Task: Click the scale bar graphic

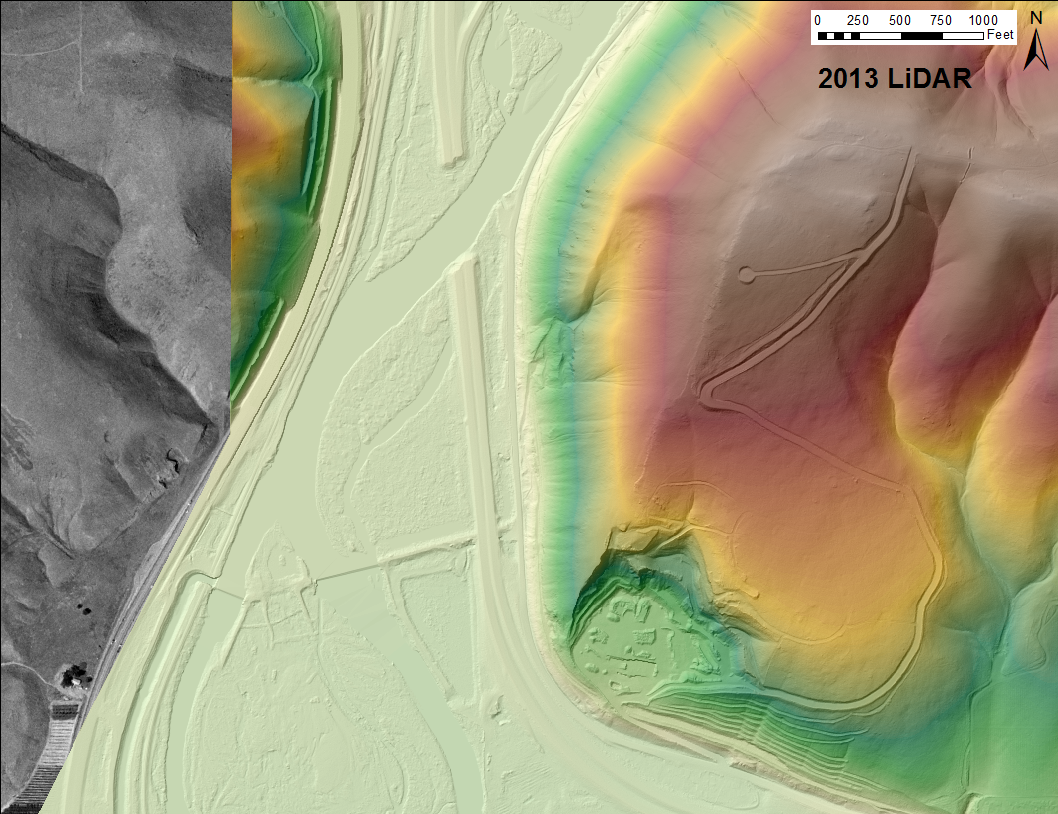Action: tap(900, 36)
